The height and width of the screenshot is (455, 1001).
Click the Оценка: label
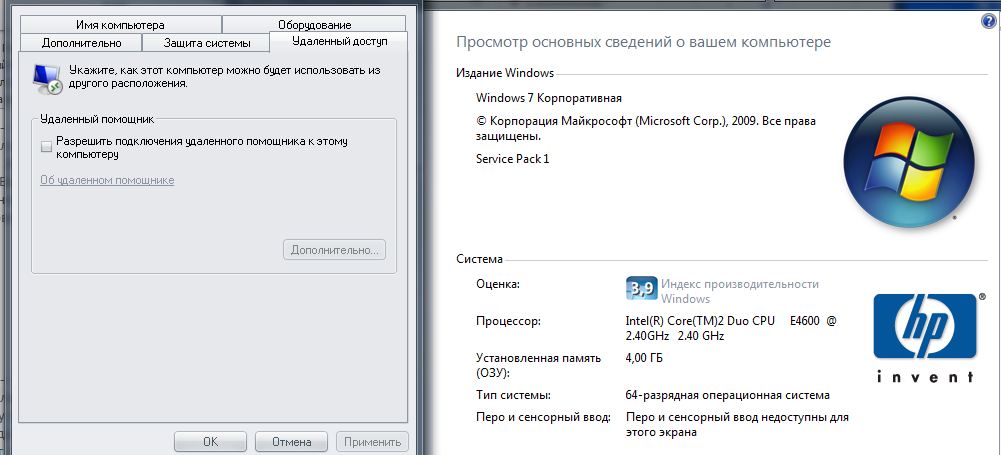coord(498,284)
